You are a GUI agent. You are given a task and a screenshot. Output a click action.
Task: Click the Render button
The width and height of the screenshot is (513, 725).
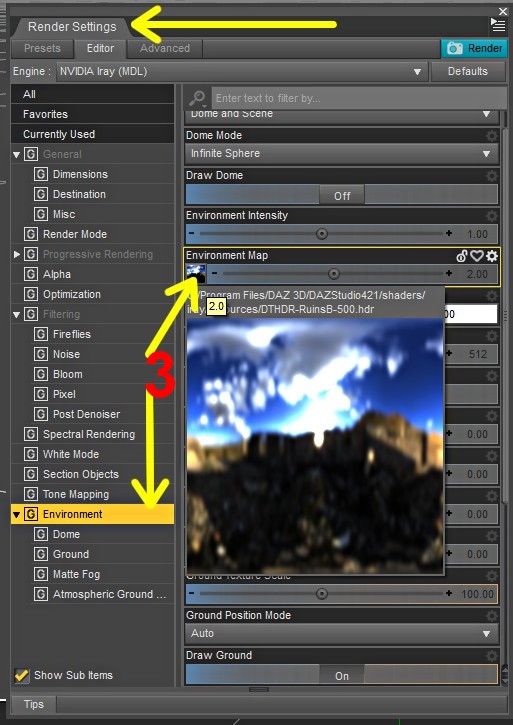pyautogui.click(x=474, y=48)
